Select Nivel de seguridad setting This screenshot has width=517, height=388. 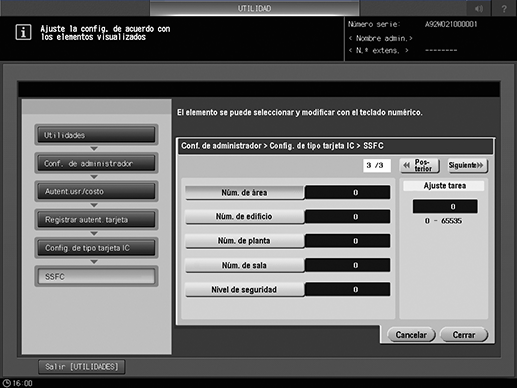(244, 290)
